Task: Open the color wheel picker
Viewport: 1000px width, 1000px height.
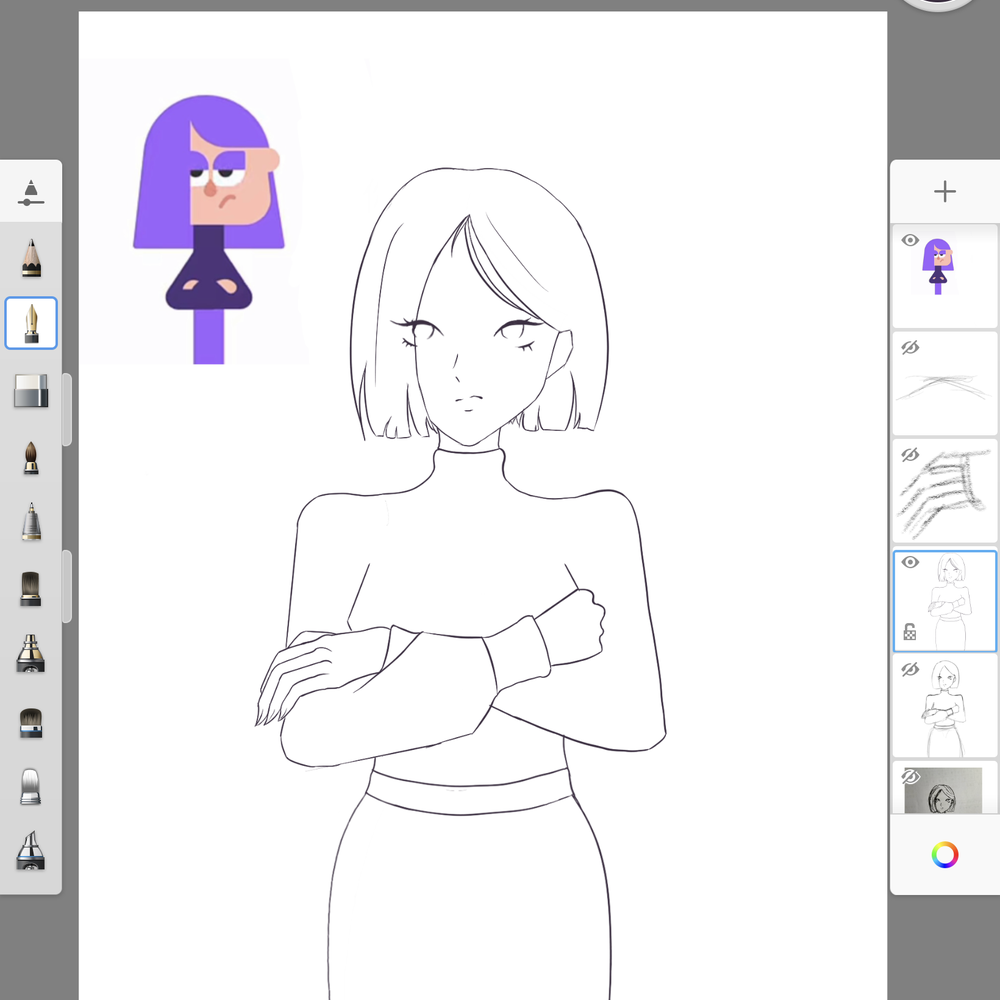Action: tap(945, 855)
